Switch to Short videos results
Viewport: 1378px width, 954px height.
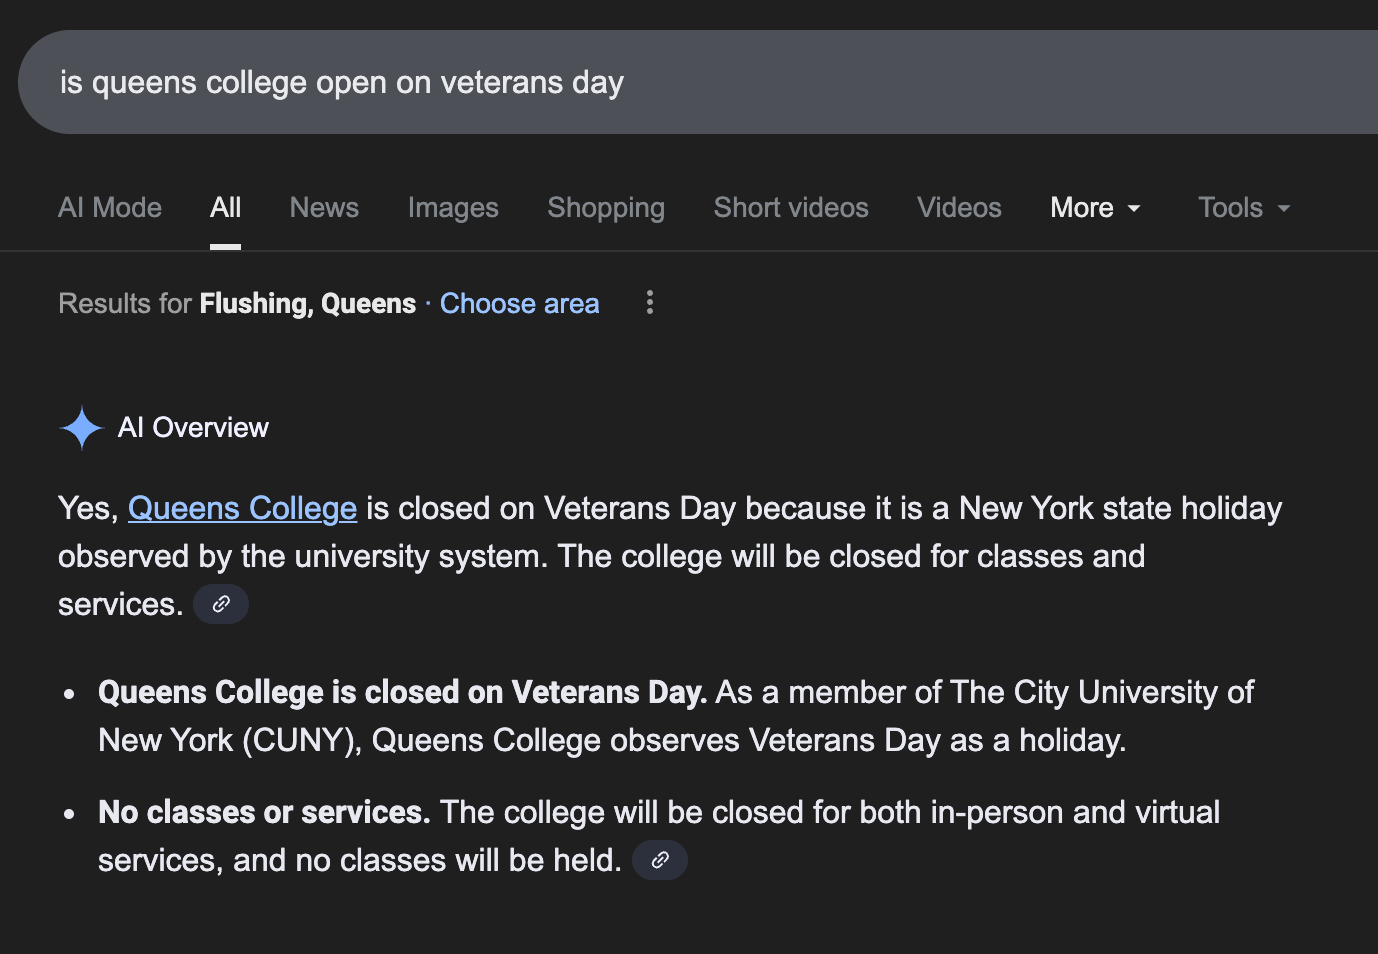pyautogui.click(x=790, y=208)
